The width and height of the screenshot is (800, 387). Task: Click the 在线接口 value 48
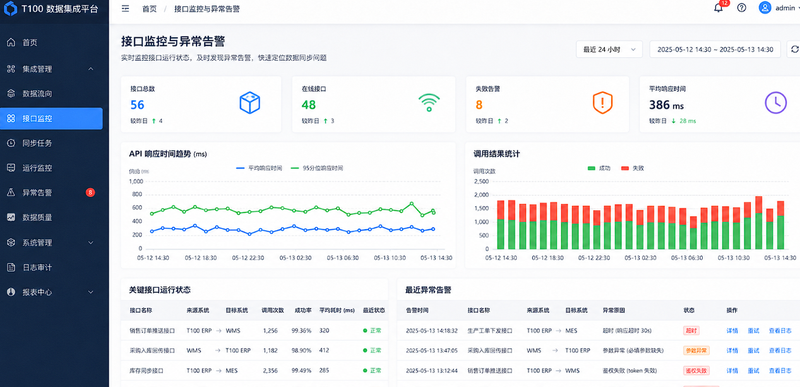309,105
